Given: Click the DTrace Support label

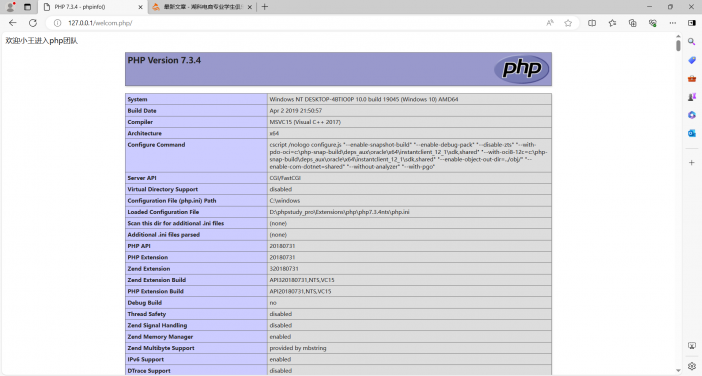Looking at the screenshot, I should (x=149, y=371).
